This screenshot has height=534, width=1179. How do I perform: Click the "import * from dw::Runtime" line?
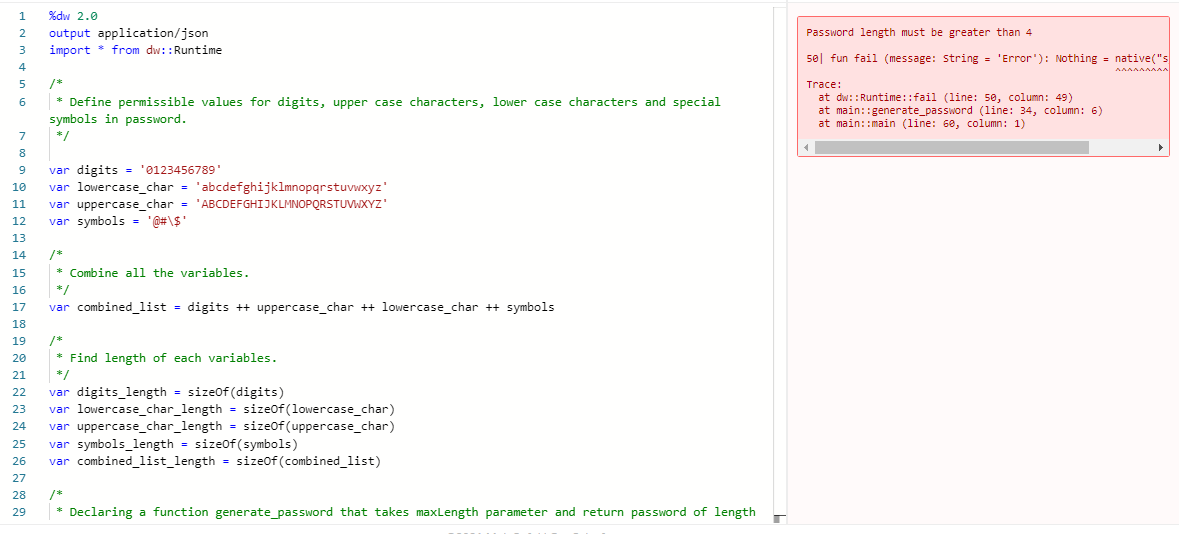135,50
